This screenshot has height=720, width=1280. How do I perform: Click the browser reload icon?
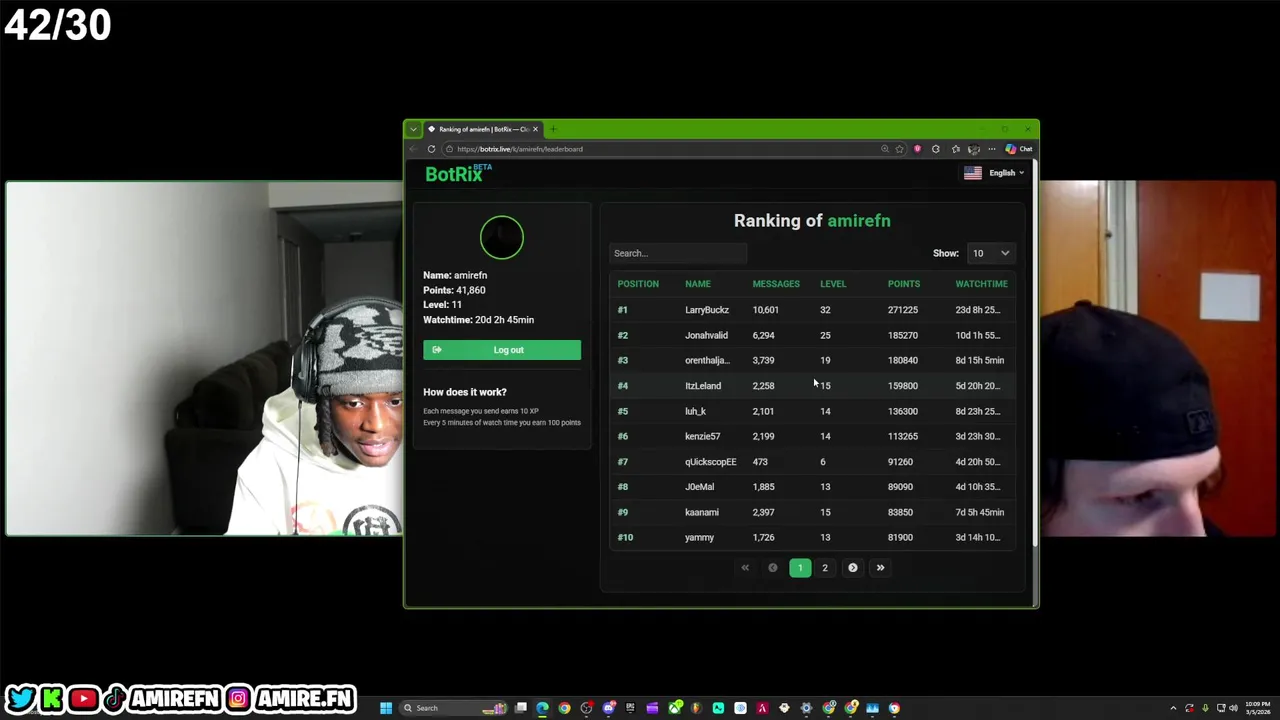coord(431,149)
